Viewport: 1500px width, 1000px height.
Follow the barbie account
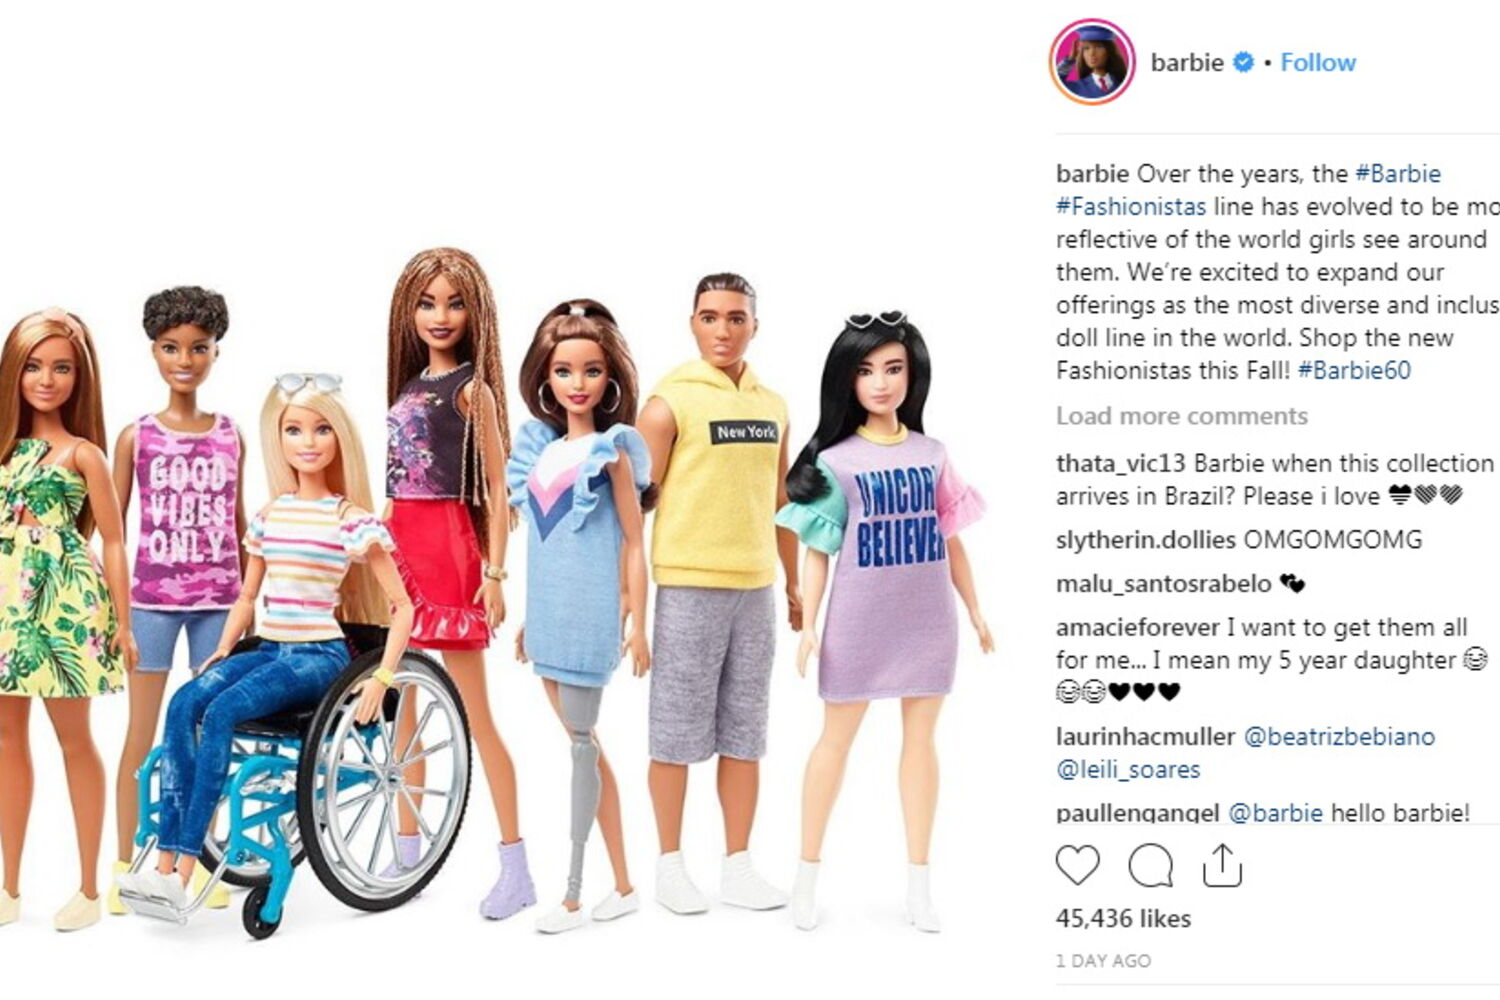[x=1318, y=62]
